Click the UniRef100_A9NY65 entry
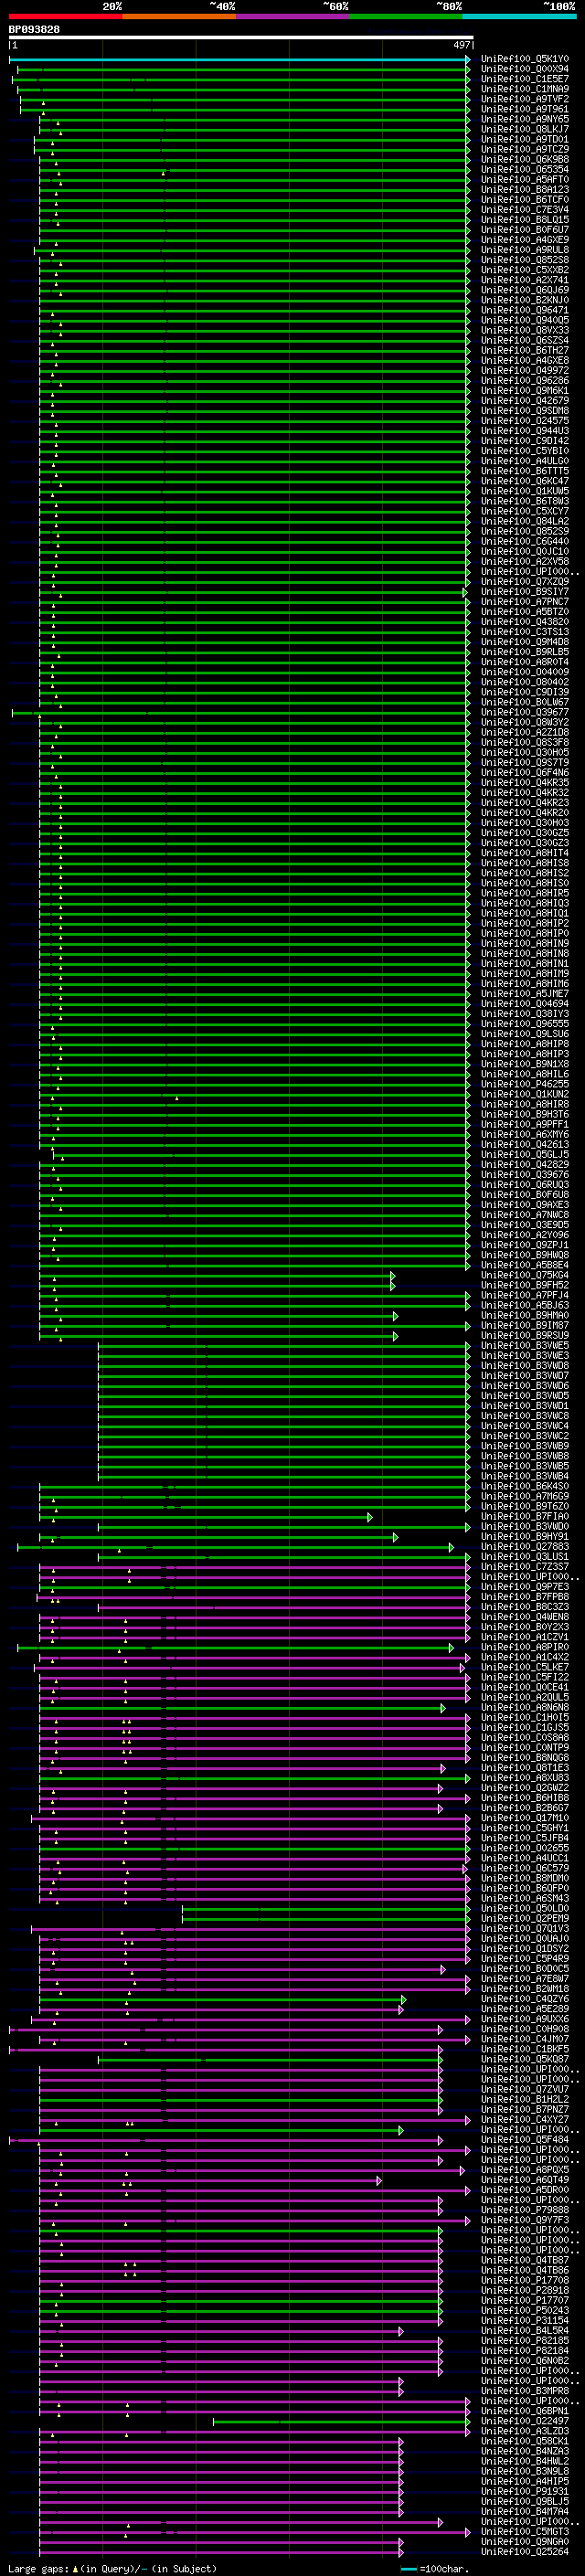The image size is (585, 2576). tap(525, 119)
